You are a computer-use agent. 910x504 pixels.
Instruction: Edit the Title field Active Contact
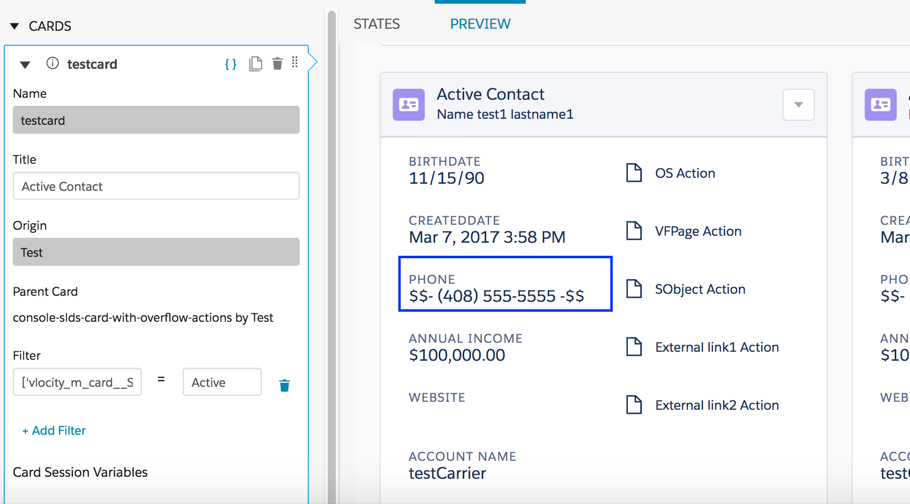click(156, 186)
